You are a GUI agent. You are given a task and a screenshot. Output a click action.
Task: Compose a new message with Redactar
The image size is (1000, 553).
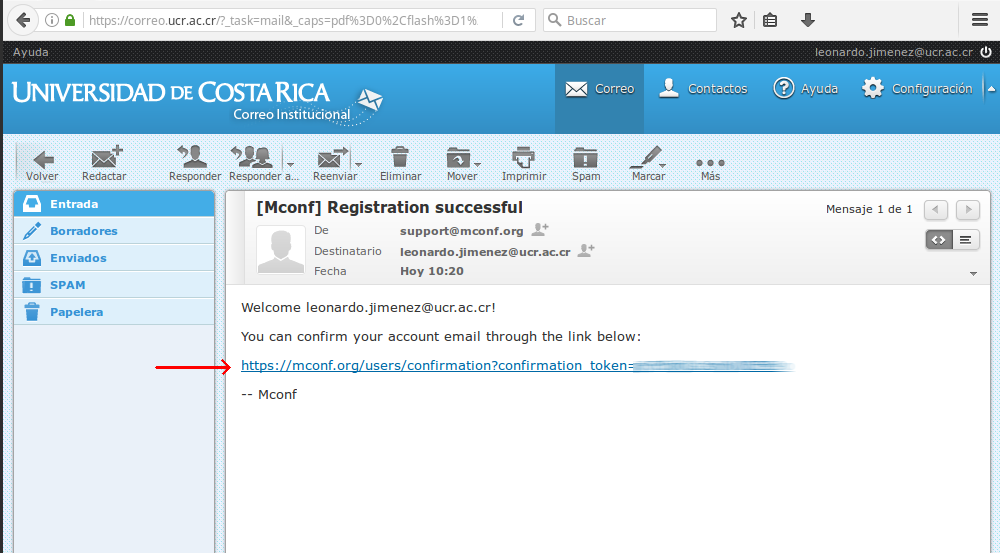click(105, 160)
